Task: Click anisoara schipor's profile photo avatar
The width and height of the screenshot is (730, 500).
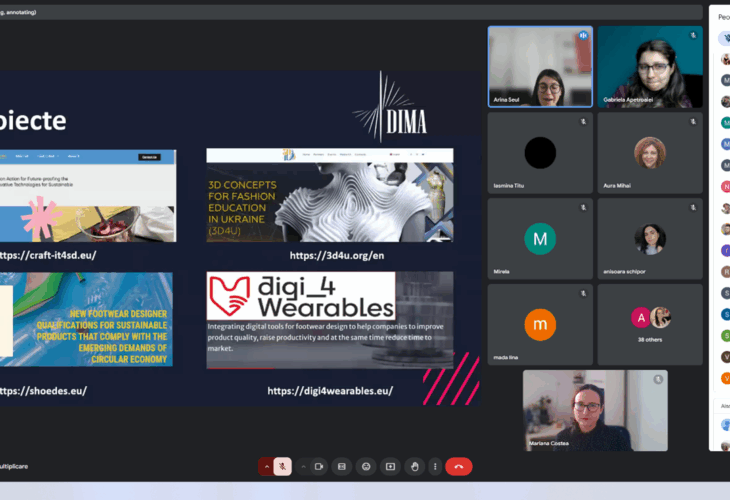Action: [x=650, y=239]
